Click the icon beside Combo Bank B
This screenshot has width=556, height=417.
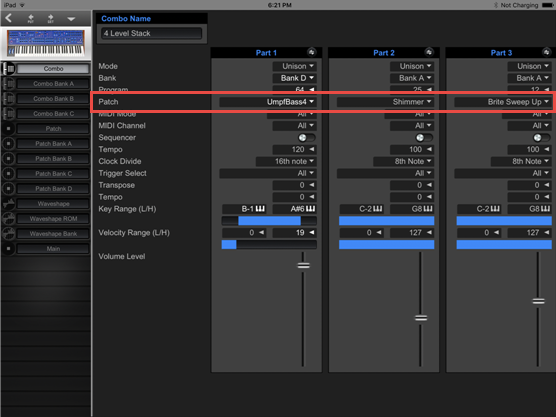(x=9, y=99)
